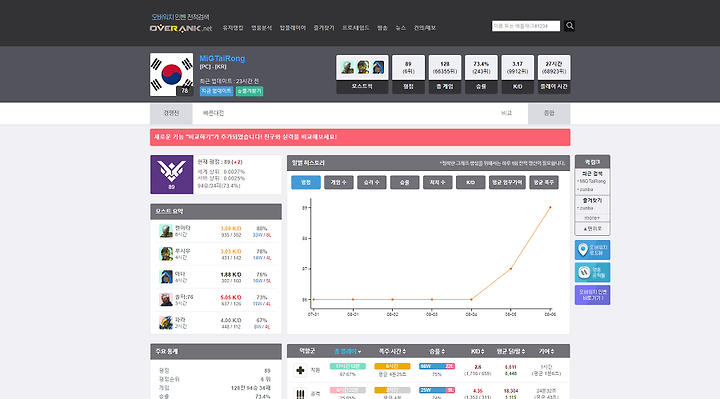The image size is (720, 399).
Task: Switch to the competitive (first gray) tab
Action: point(171,113)
